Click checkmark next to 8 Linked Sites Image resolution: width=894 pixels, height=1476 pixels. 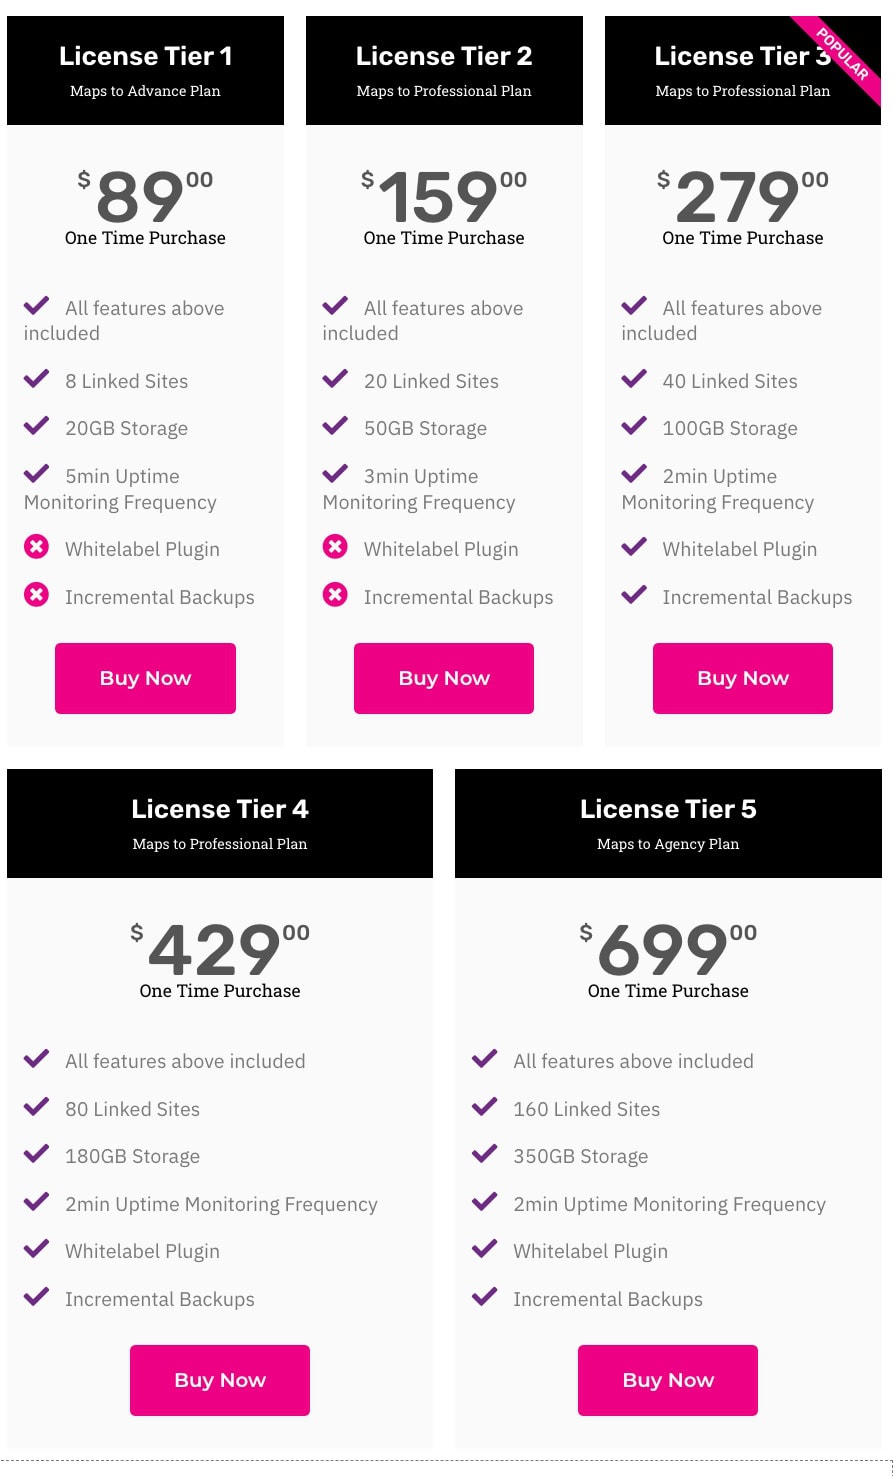click(x=36, y=379)
